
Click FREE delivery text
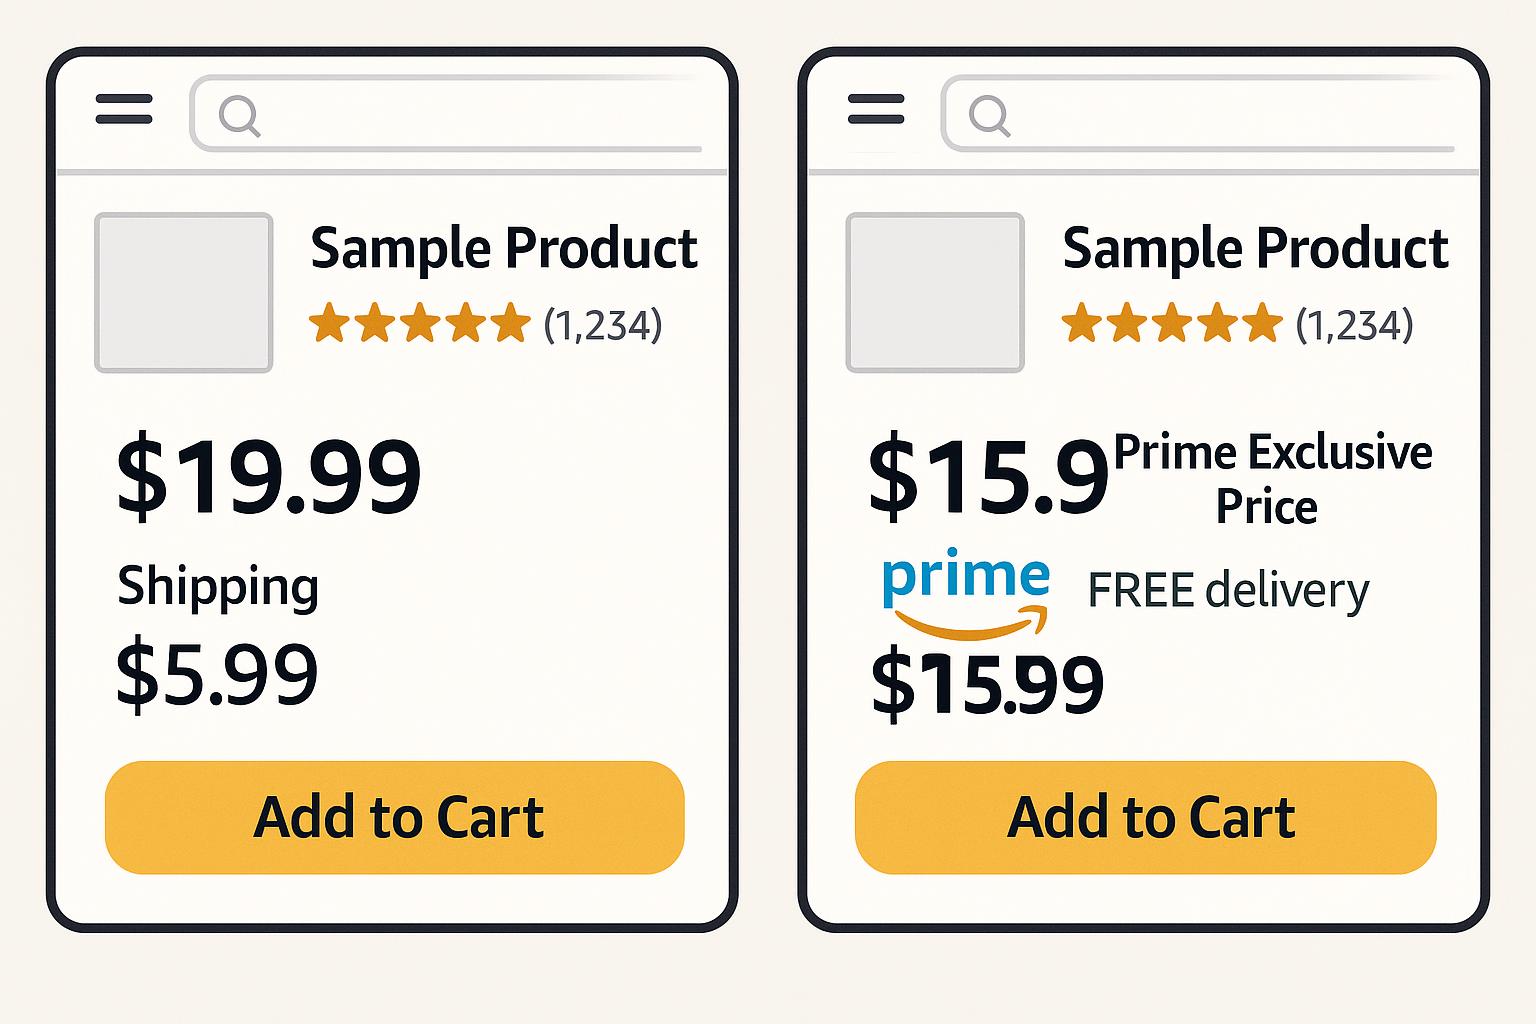coord(1228,590)
